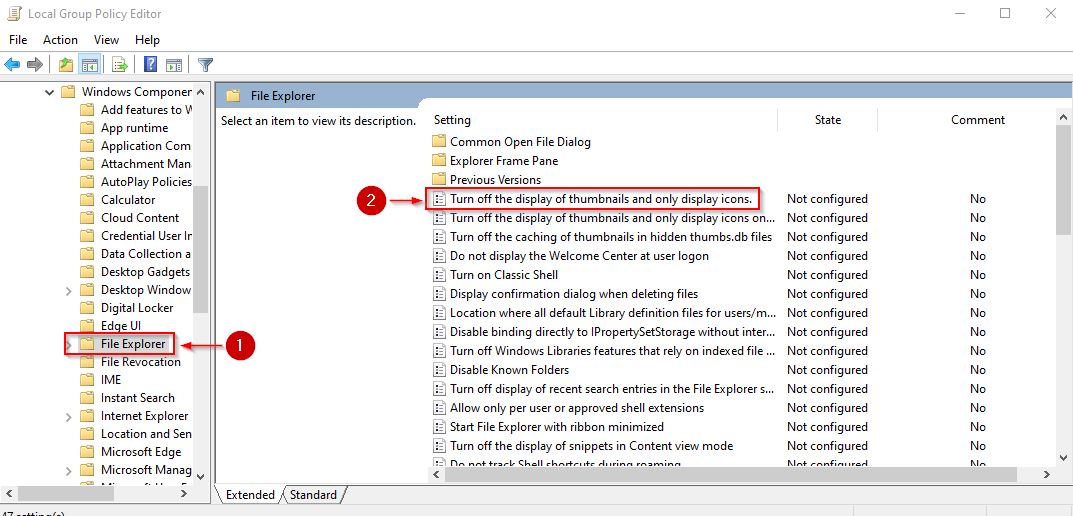This screenshot has height=516, width=1073.
Task: Click the policy icon beside Disable Known Folders
Action: pos(439,370)
